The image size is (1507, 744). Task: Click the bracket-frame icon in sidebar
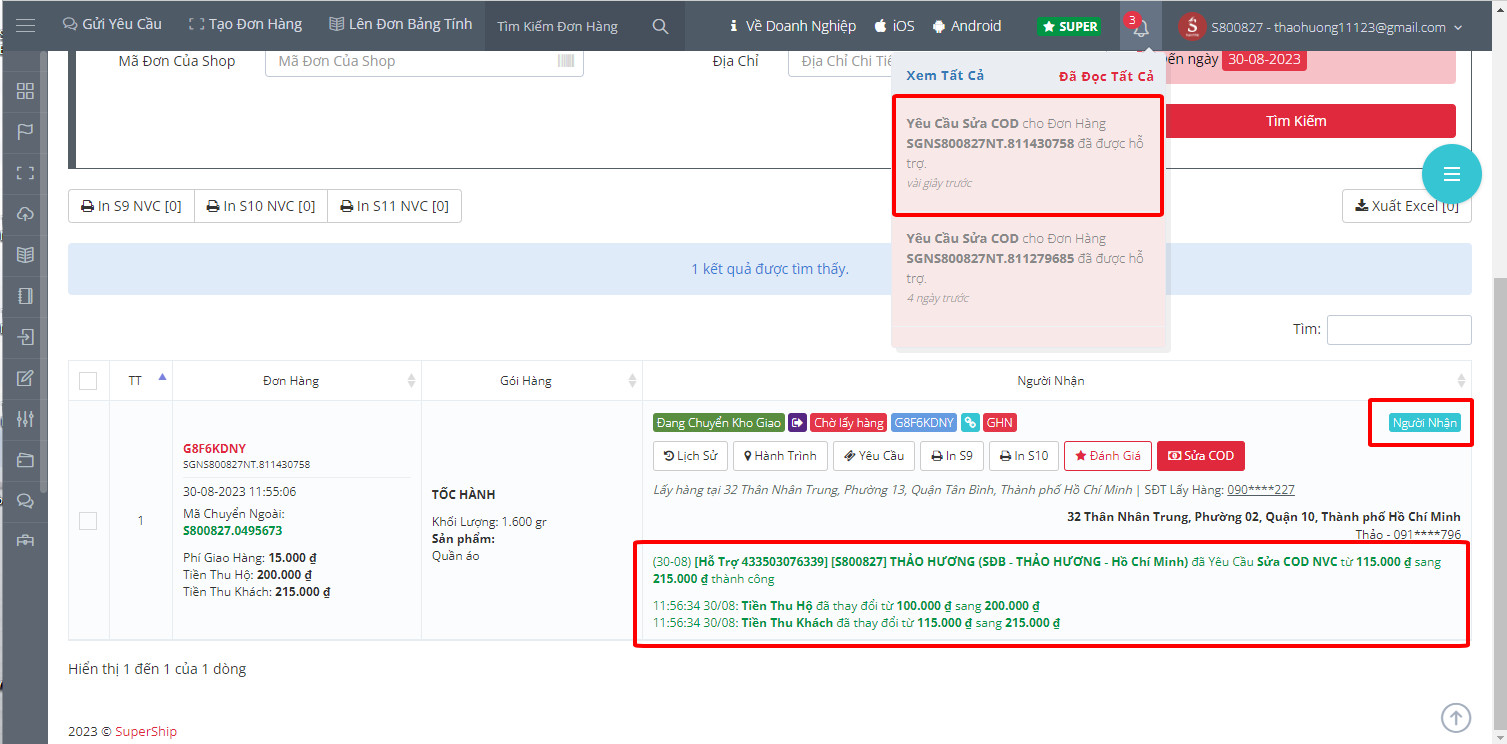25,173
